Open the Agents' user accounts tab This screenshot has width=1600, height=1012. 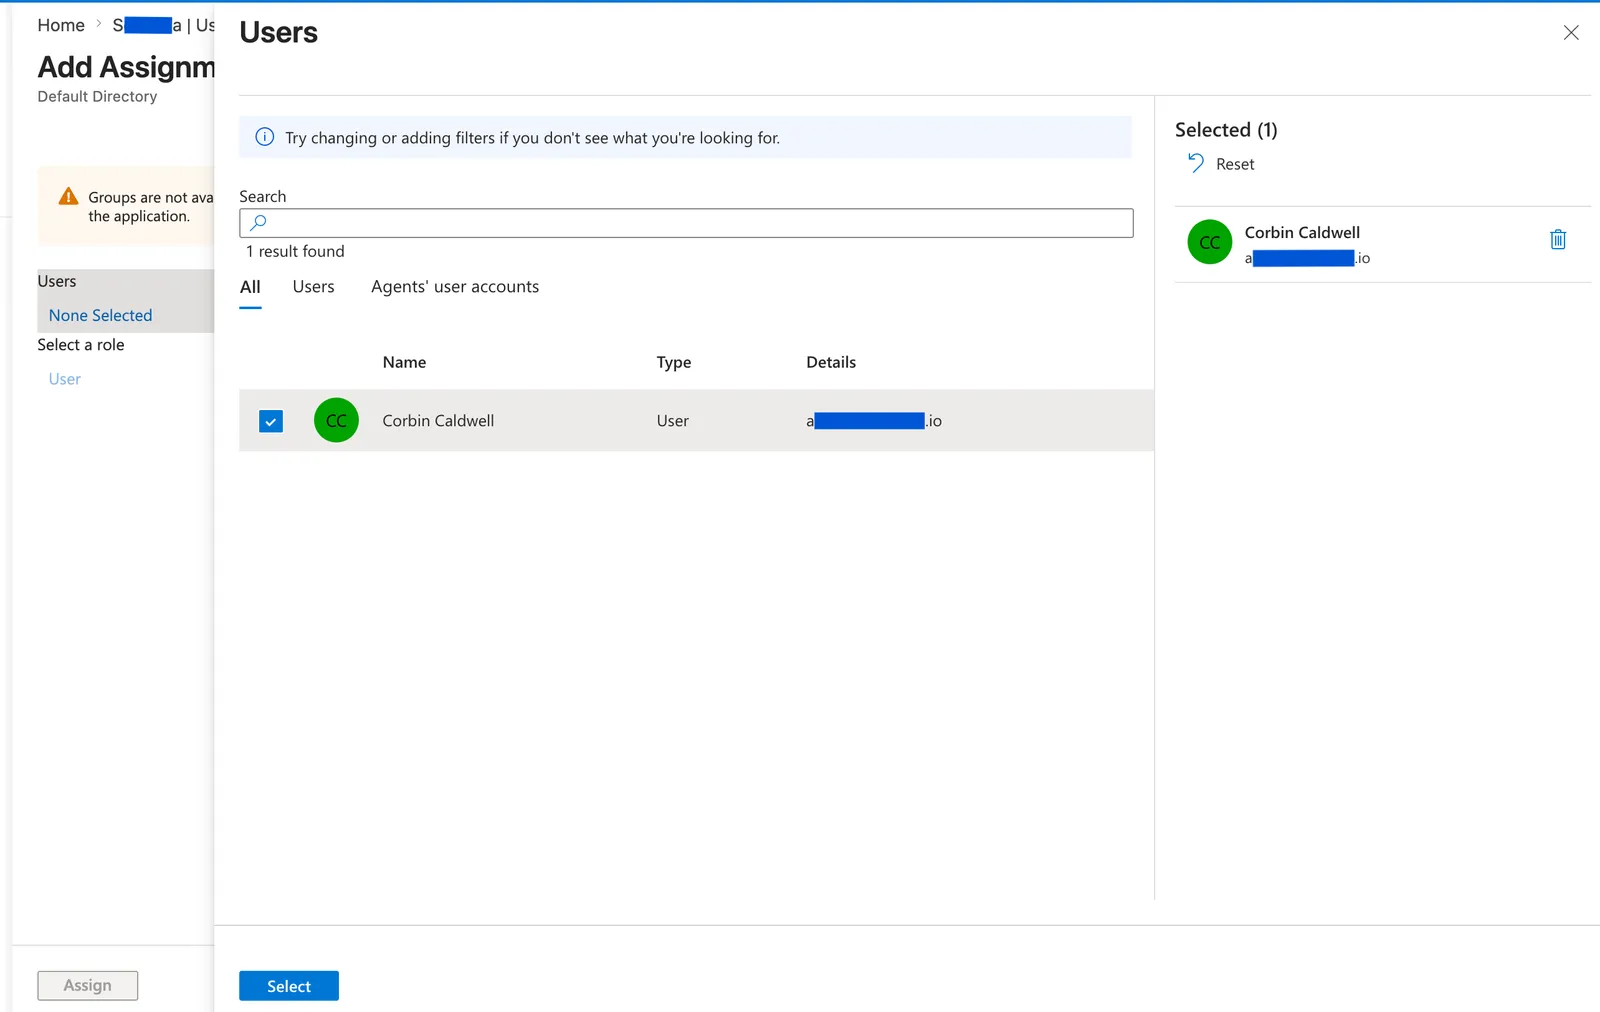455,287
